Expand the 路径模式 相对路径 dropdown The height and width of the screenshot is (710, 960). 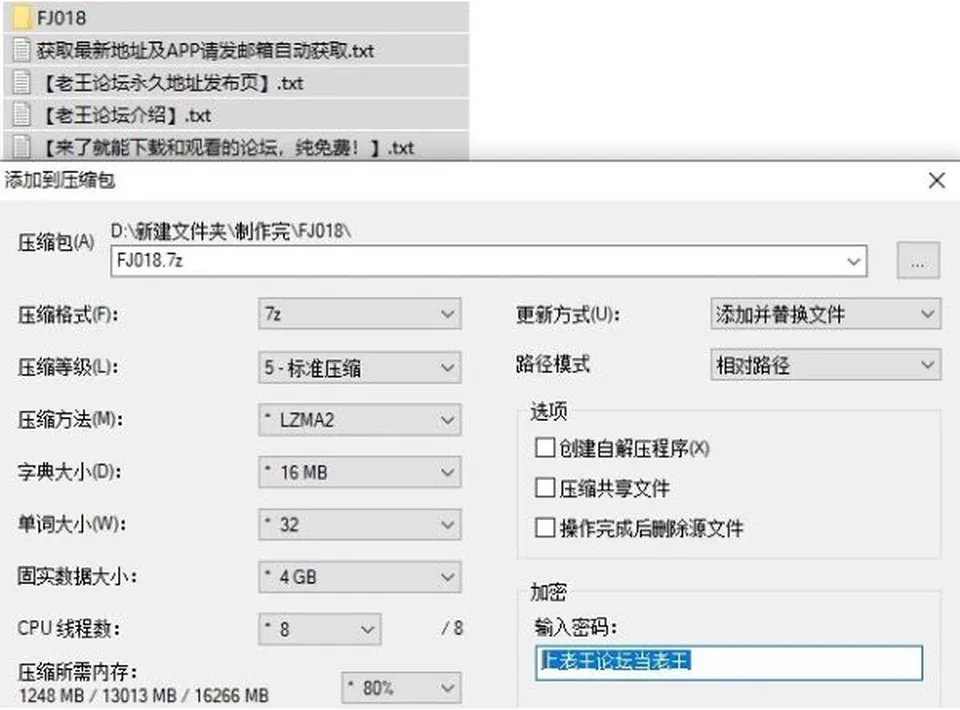click(825, 365)
